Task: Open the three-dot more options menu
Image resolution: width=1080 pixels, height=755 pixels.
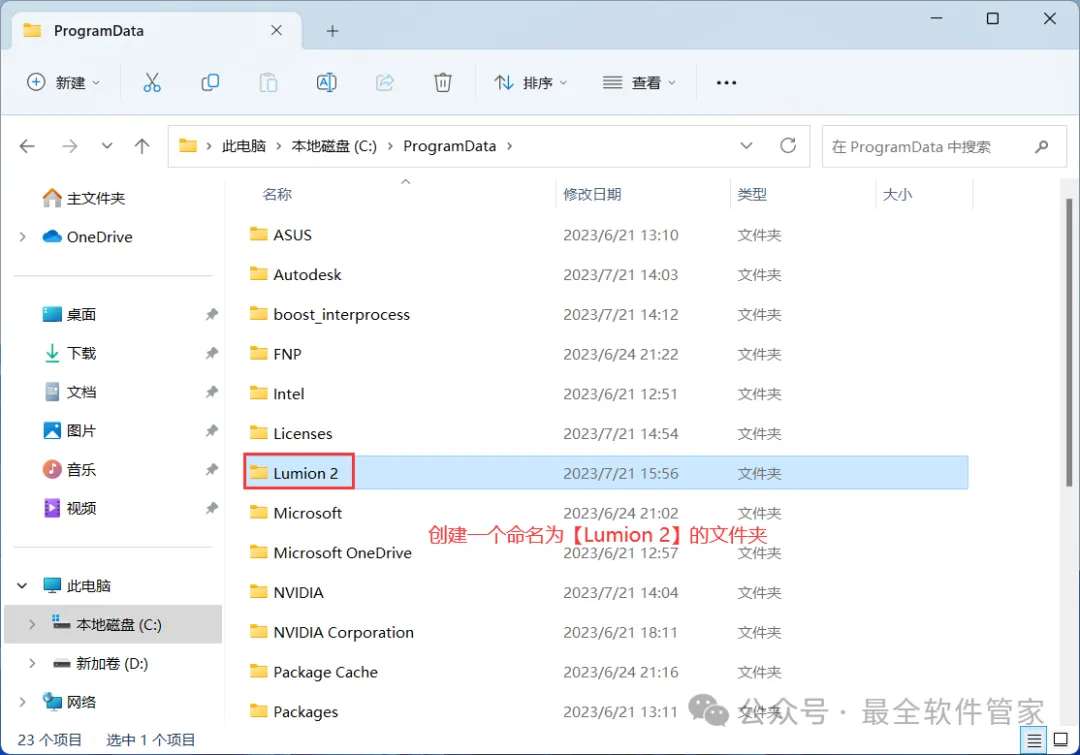Action: pyautogui.click(x=726, y=83)
